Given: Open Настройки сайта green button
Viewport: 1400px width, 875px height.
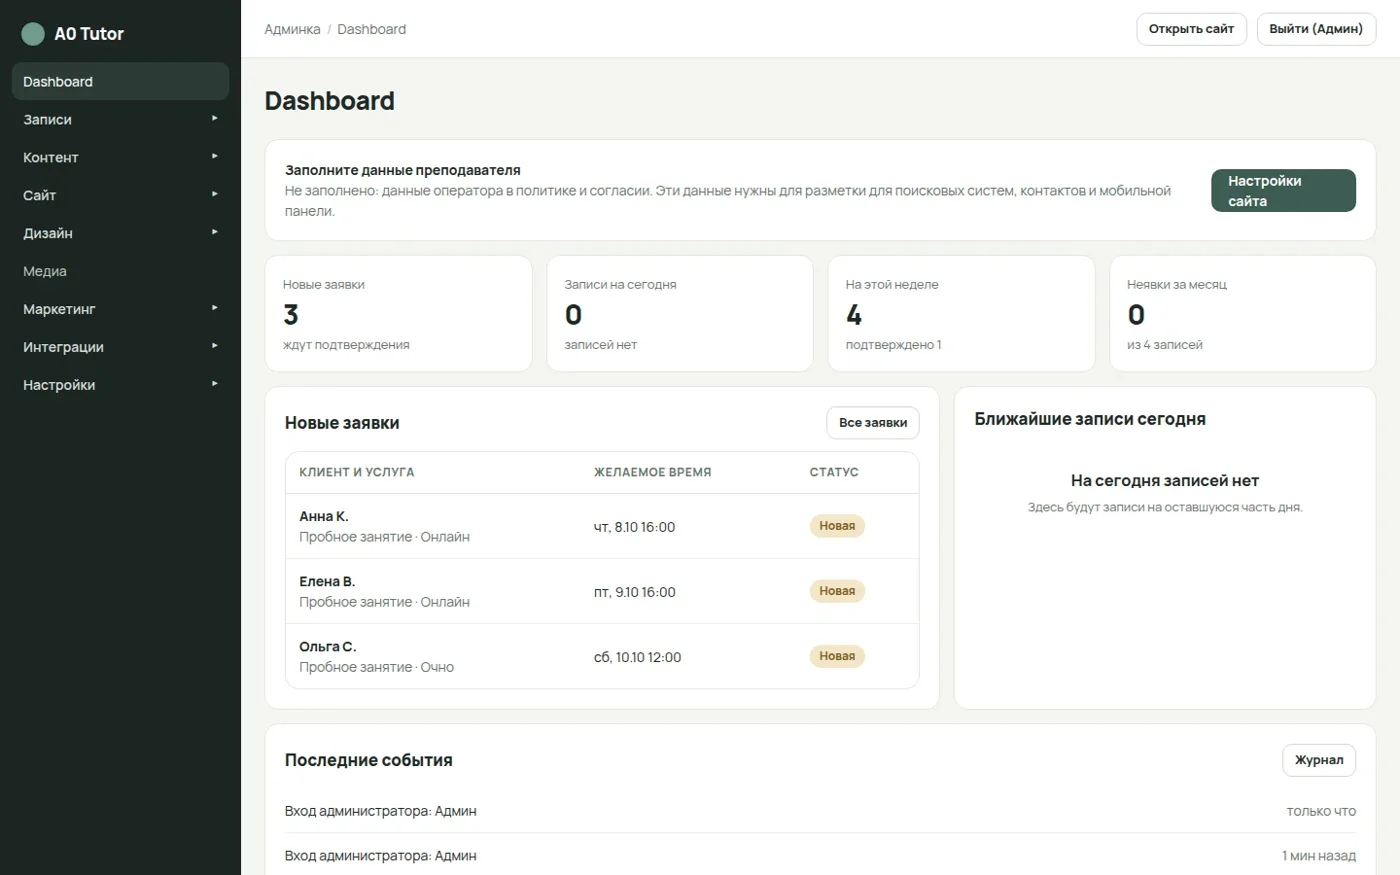Looking at the screenshot, I should (1284, 191).
